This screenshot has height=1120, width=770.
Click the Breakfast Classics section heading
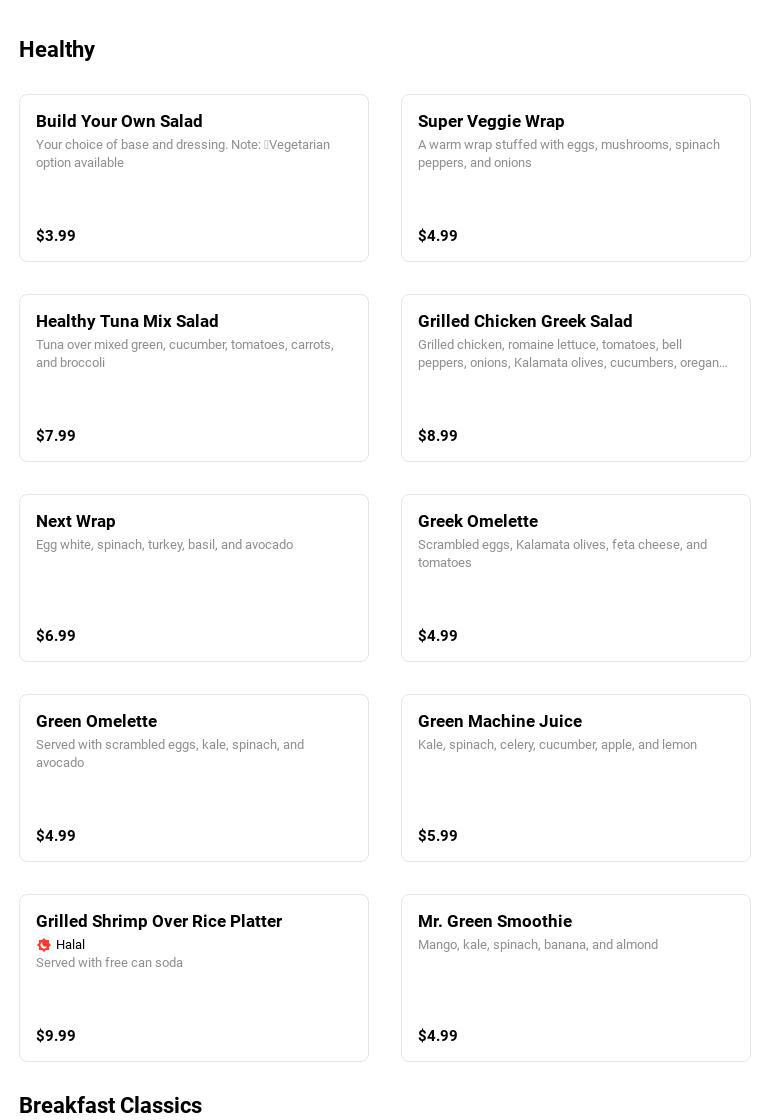110,1105
